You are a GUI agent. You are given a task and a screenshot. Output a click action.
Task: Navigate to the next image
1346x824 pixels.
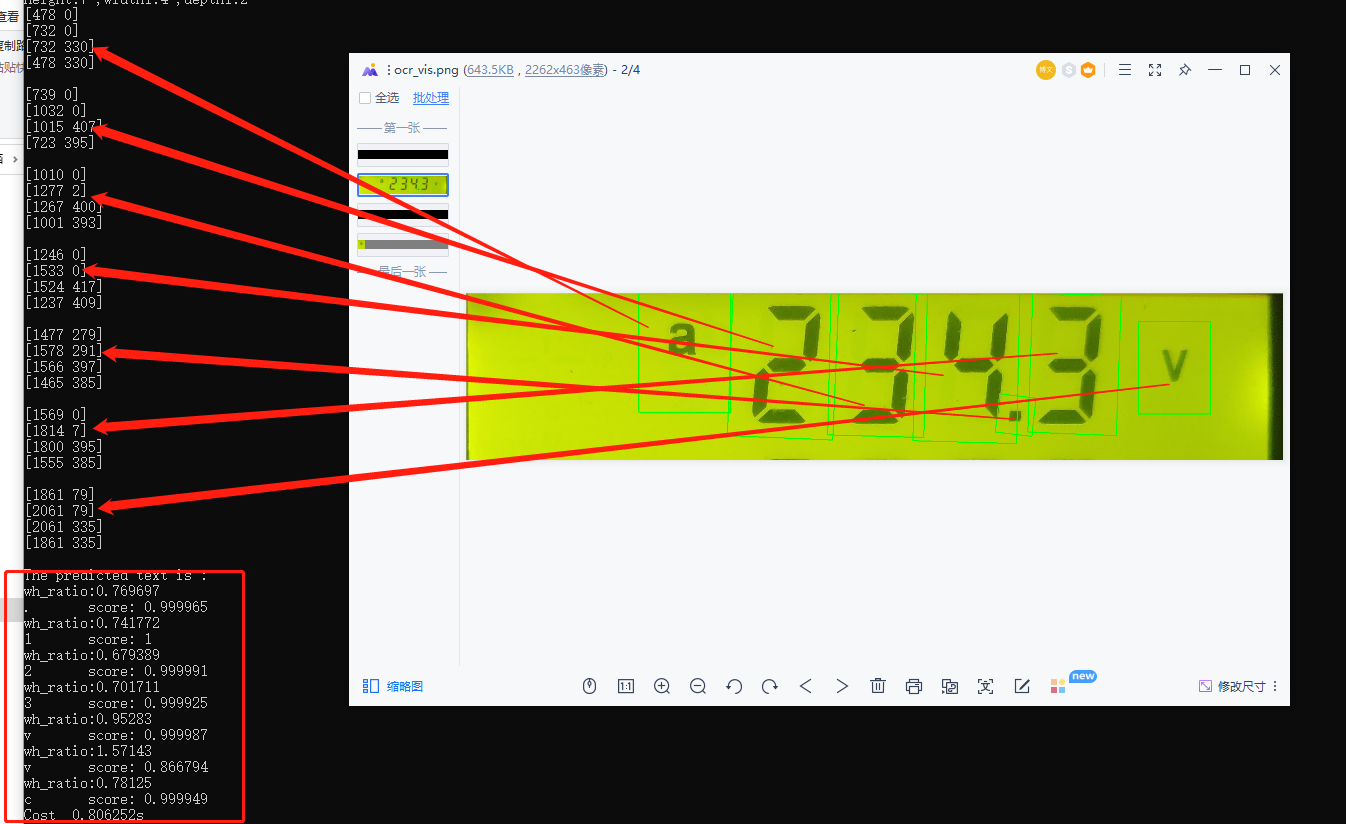(x=842, y=686)
